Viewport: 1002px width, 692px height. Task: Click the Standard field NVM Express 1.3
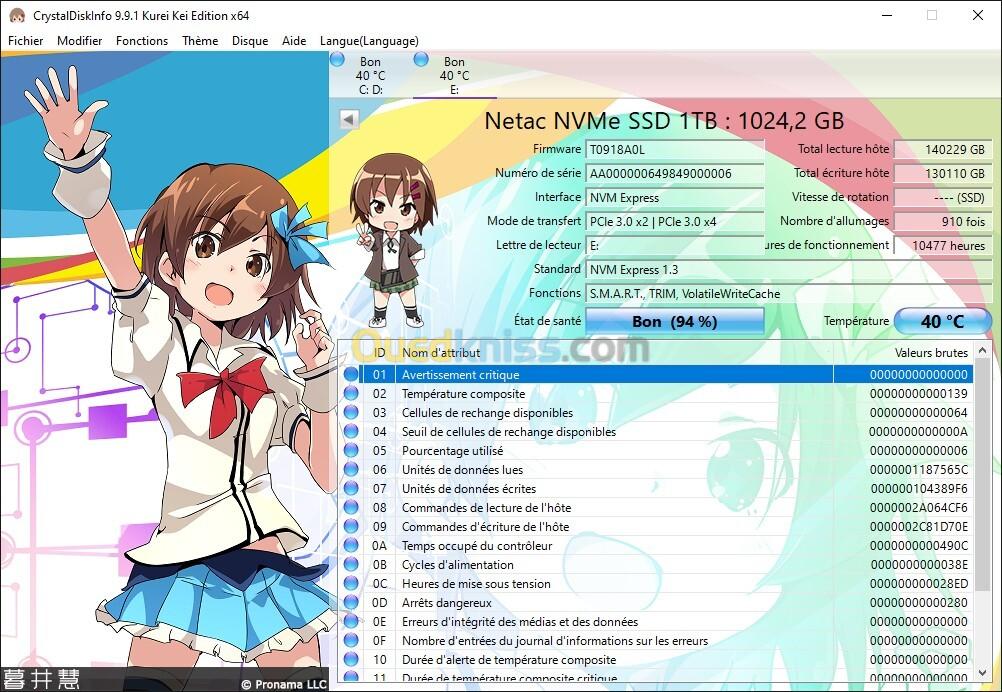click(x=789, y=270)
